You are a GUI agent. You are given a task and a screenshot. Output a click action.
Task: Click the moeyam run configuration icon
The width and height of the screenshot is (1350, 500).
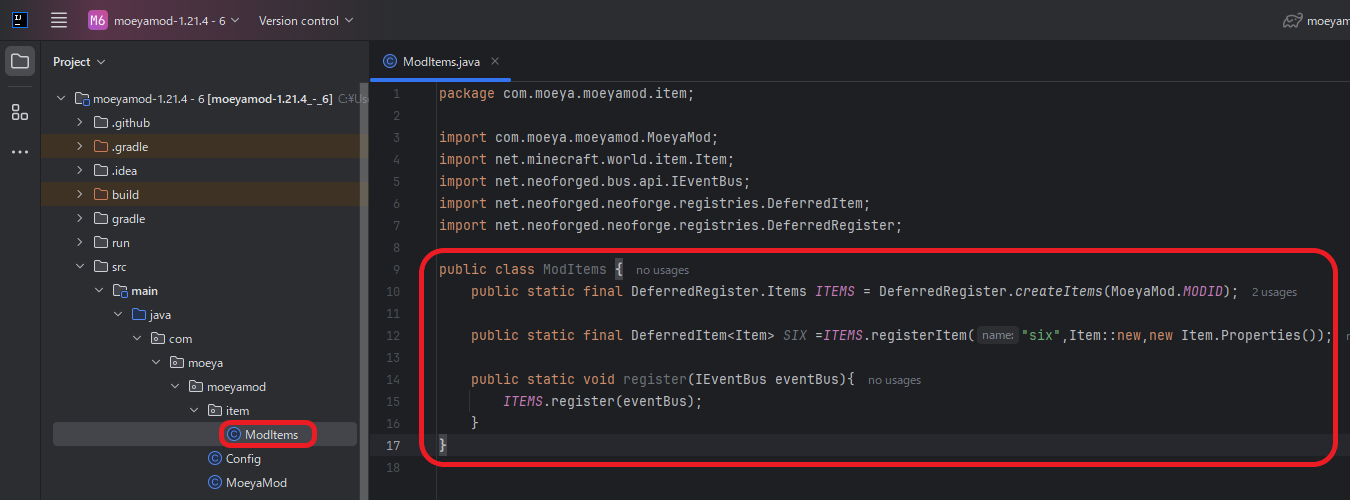pos(1293,20)
